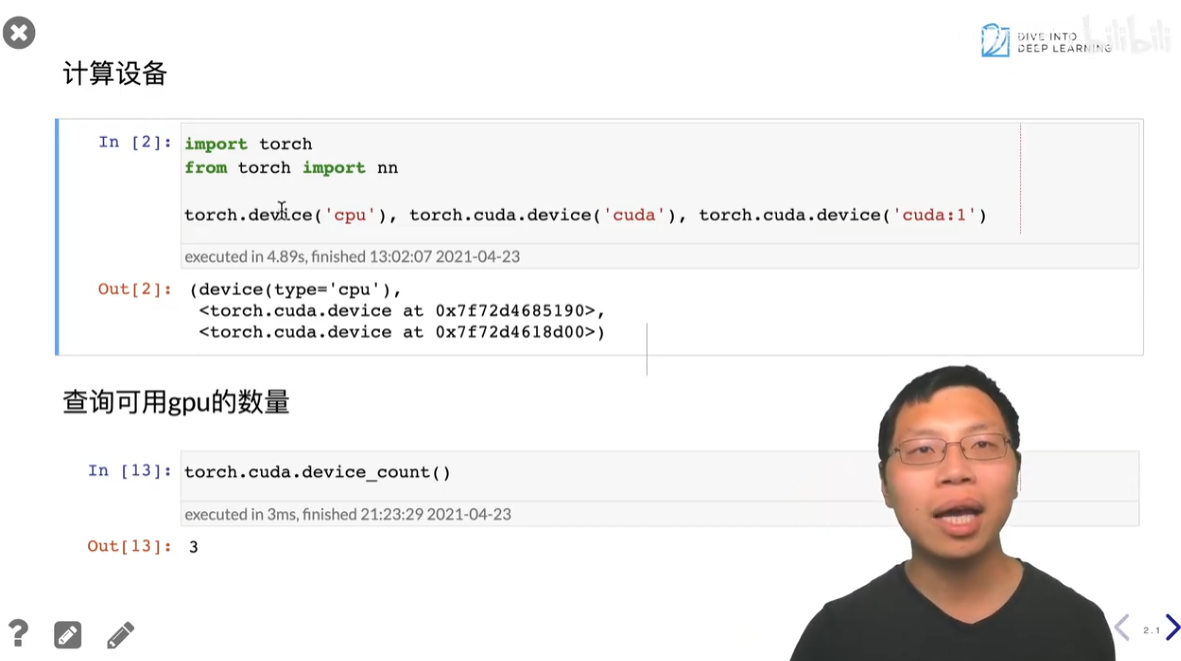Activate the pencil drawing tool
The image size is (1181, 661).
point(121,635)
